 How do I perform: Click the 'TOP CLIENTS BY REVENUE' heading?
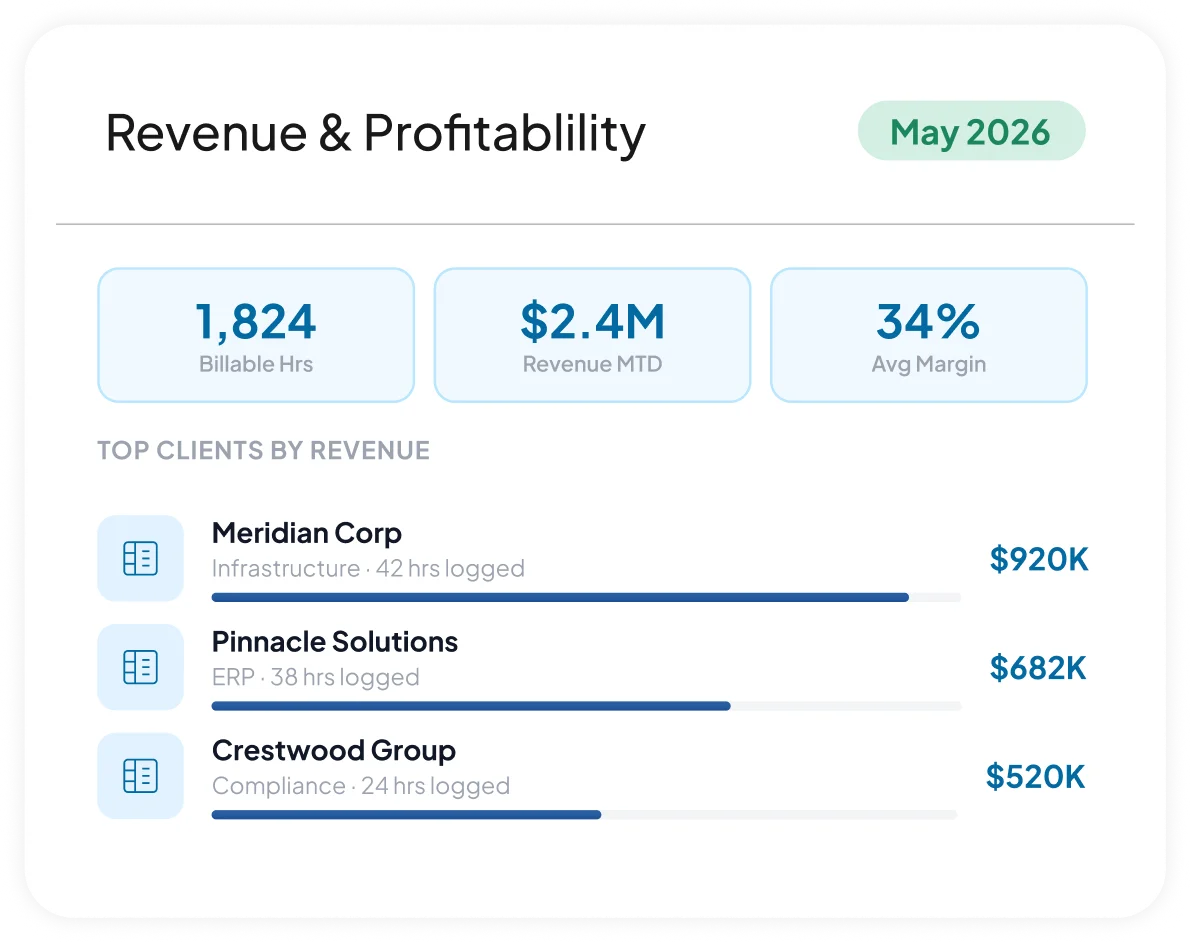264,451
